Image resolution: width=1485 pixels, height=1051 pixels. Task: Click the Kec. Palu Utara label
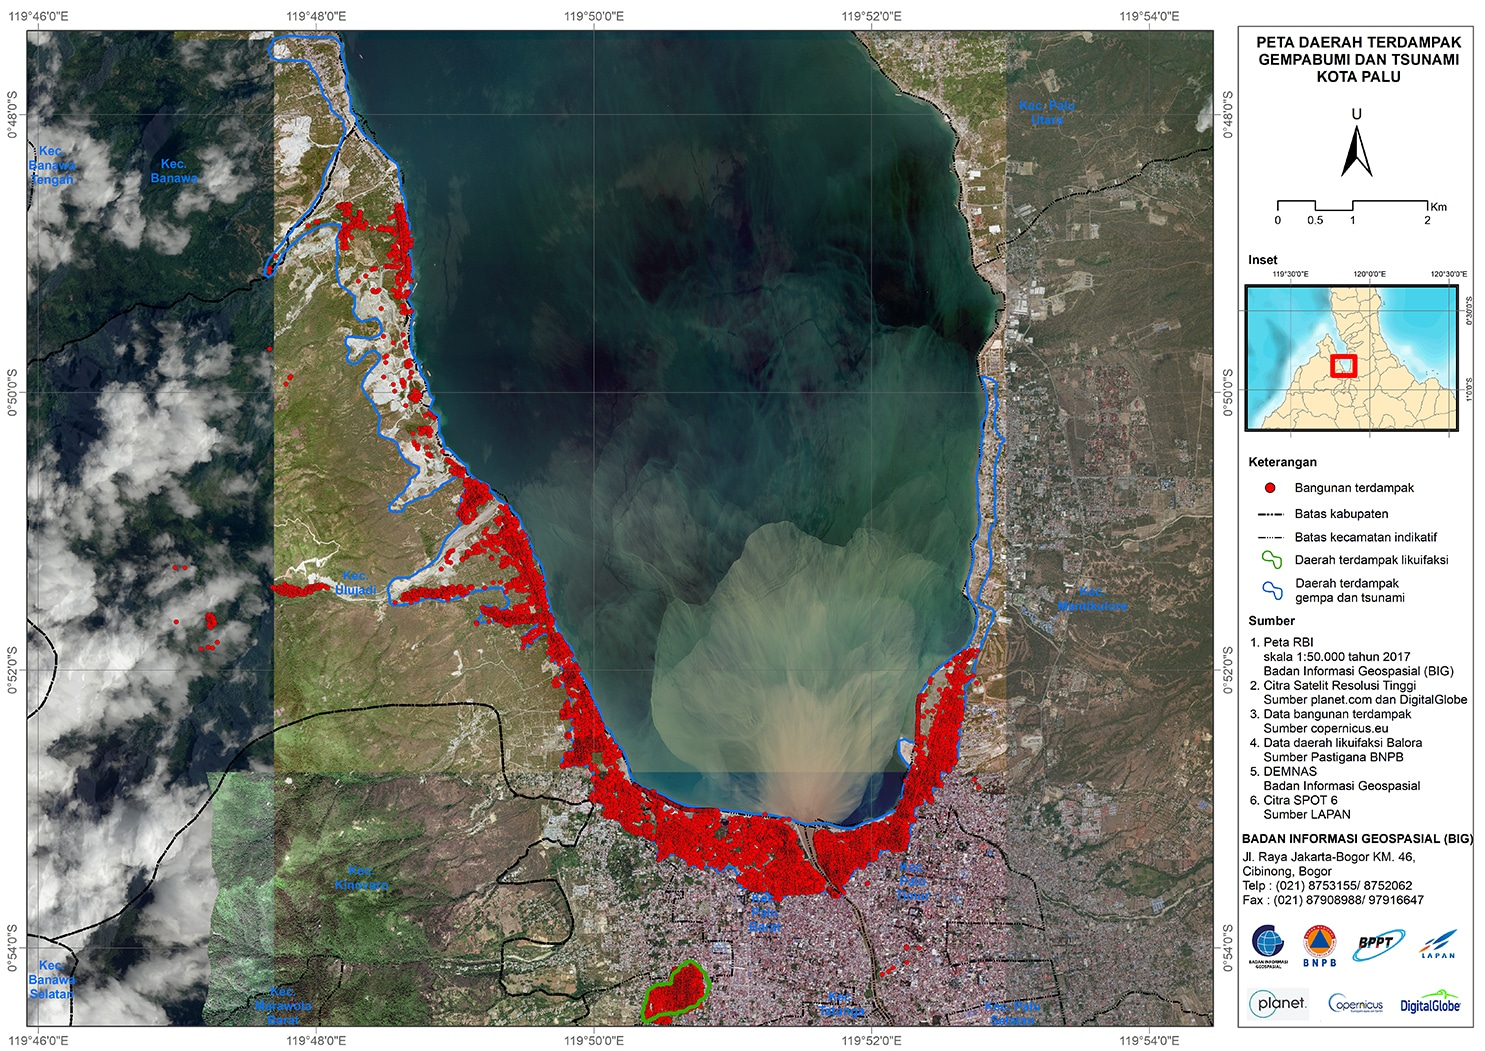(1047, 113)
